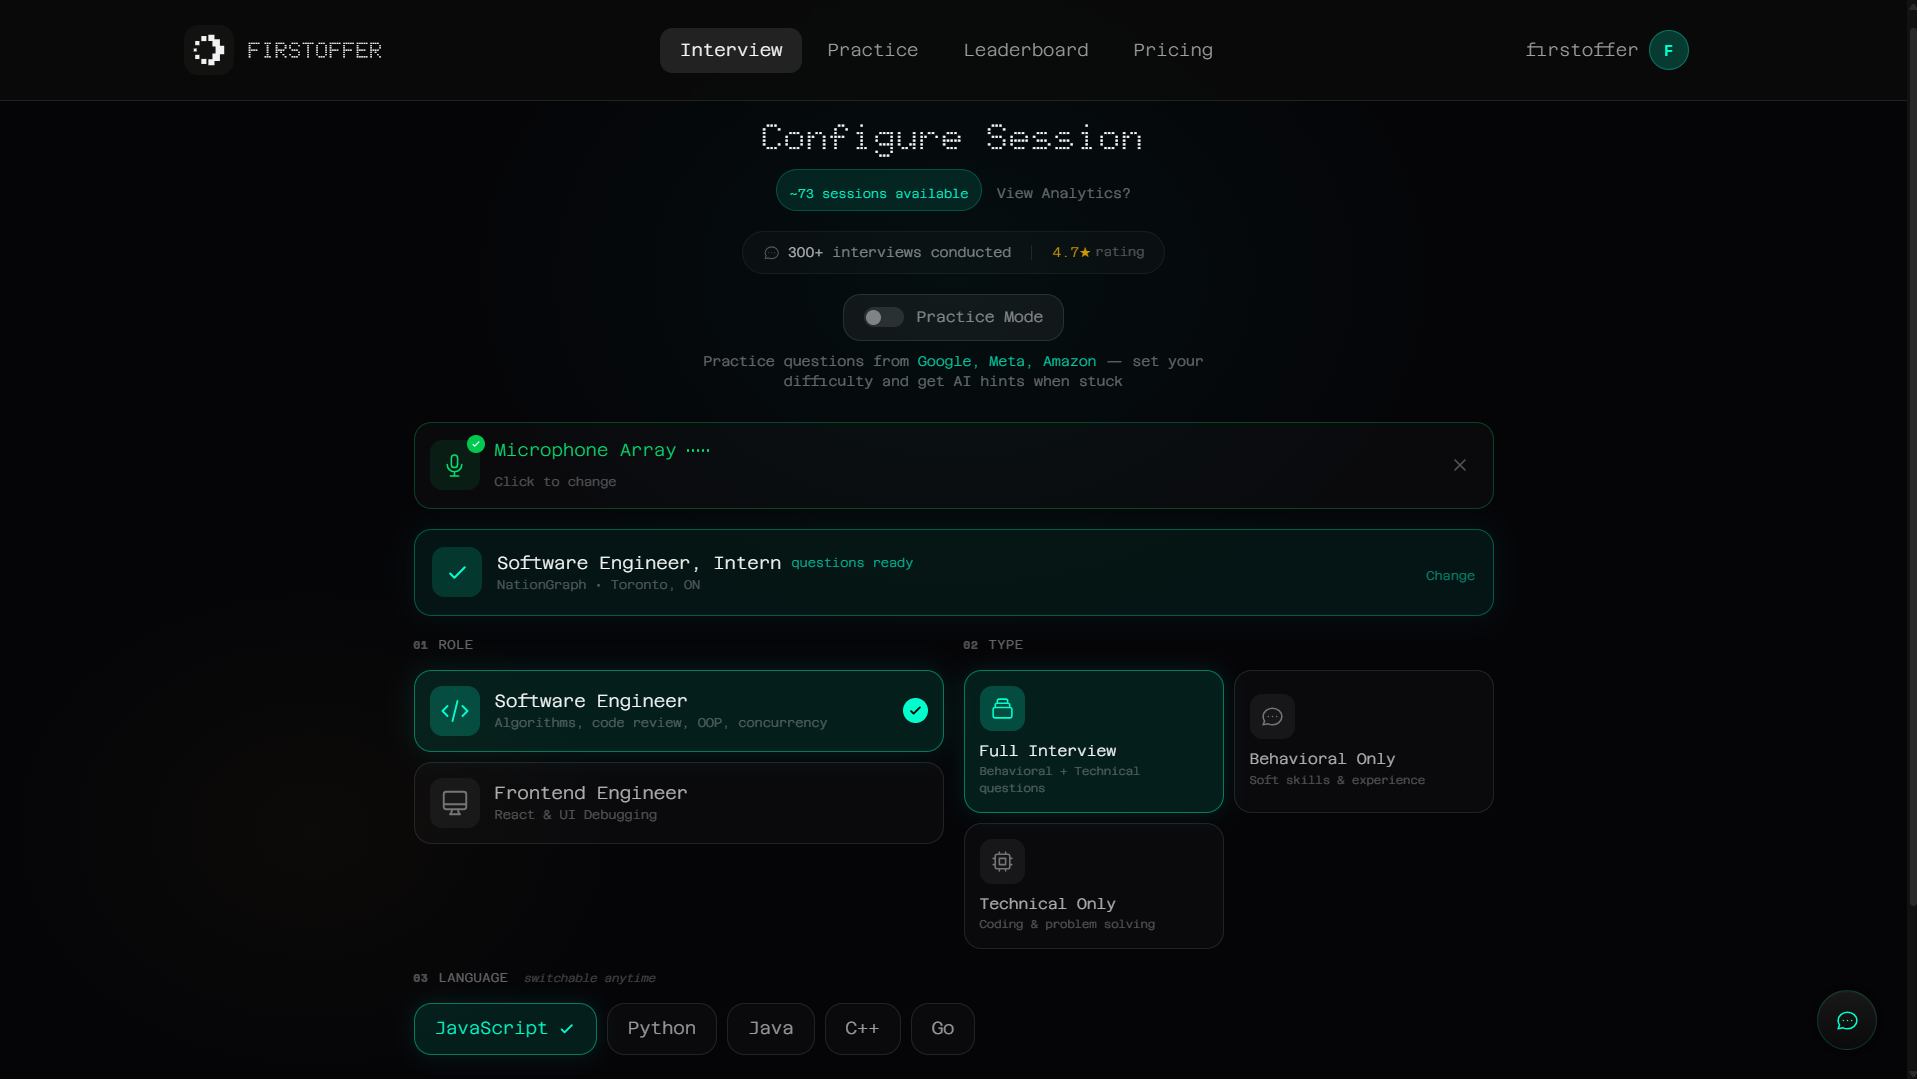Click the F profile avatar

pyautogui.click(x=1667, y=49)
